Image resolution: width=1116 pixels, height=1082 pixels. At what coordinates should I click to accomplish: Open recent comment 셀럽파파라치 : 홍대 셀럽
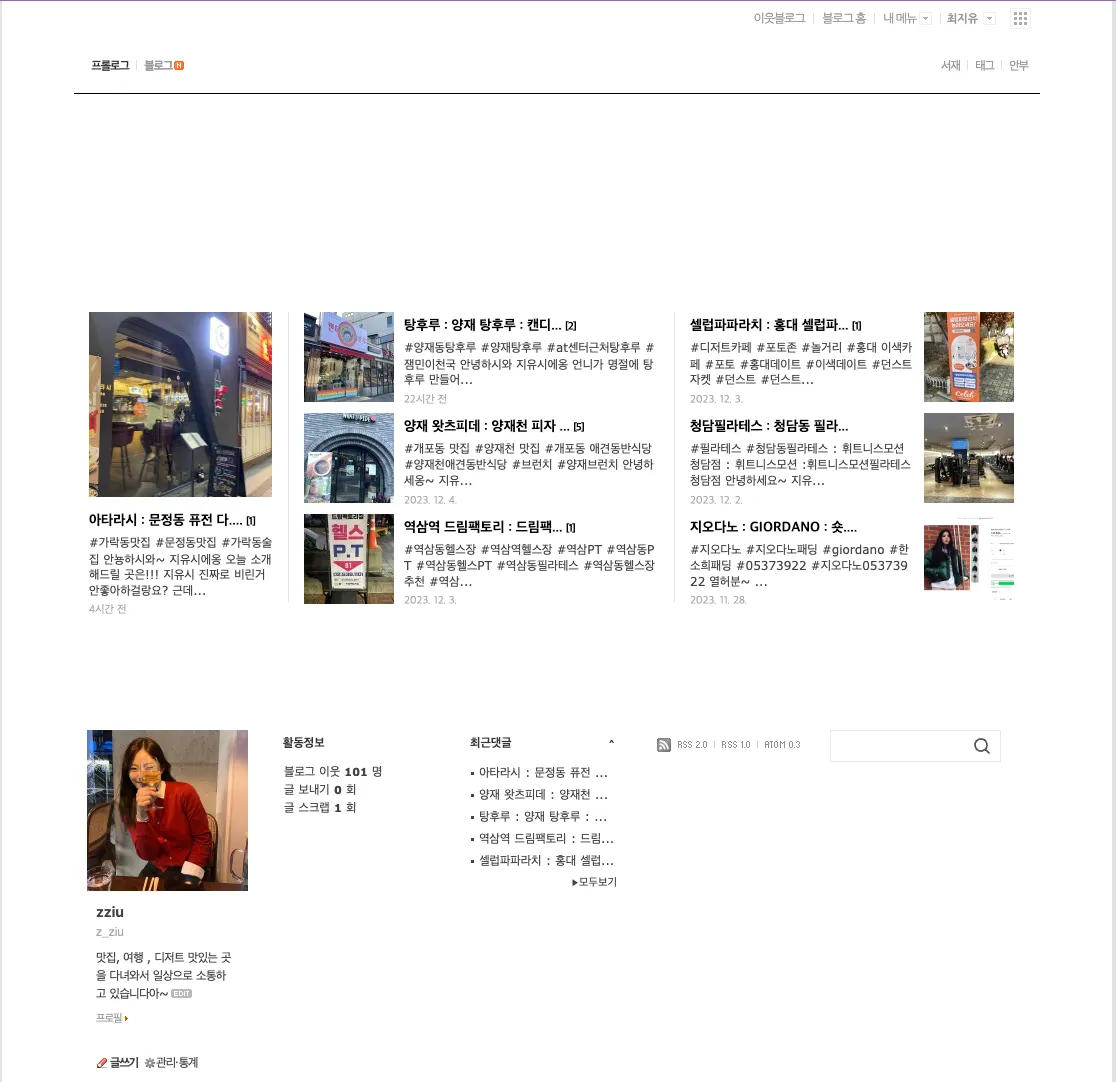coord(546,861)
